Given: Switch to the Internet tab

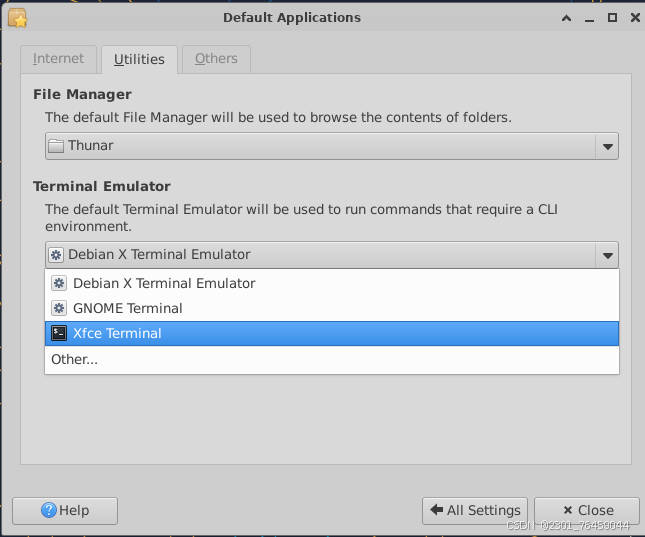Looking at the screenshot, I should click(58, 59).
